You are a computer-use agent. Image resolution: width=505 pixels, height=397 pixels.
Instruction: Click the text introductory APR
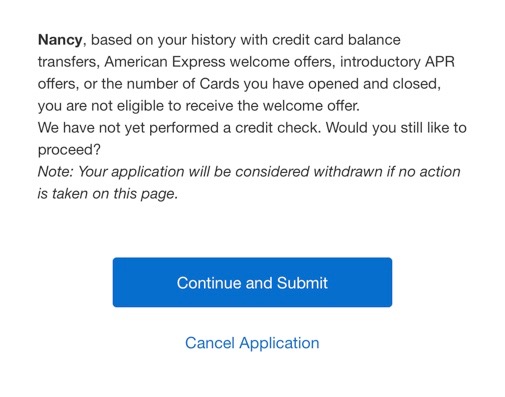click(397, 62)
